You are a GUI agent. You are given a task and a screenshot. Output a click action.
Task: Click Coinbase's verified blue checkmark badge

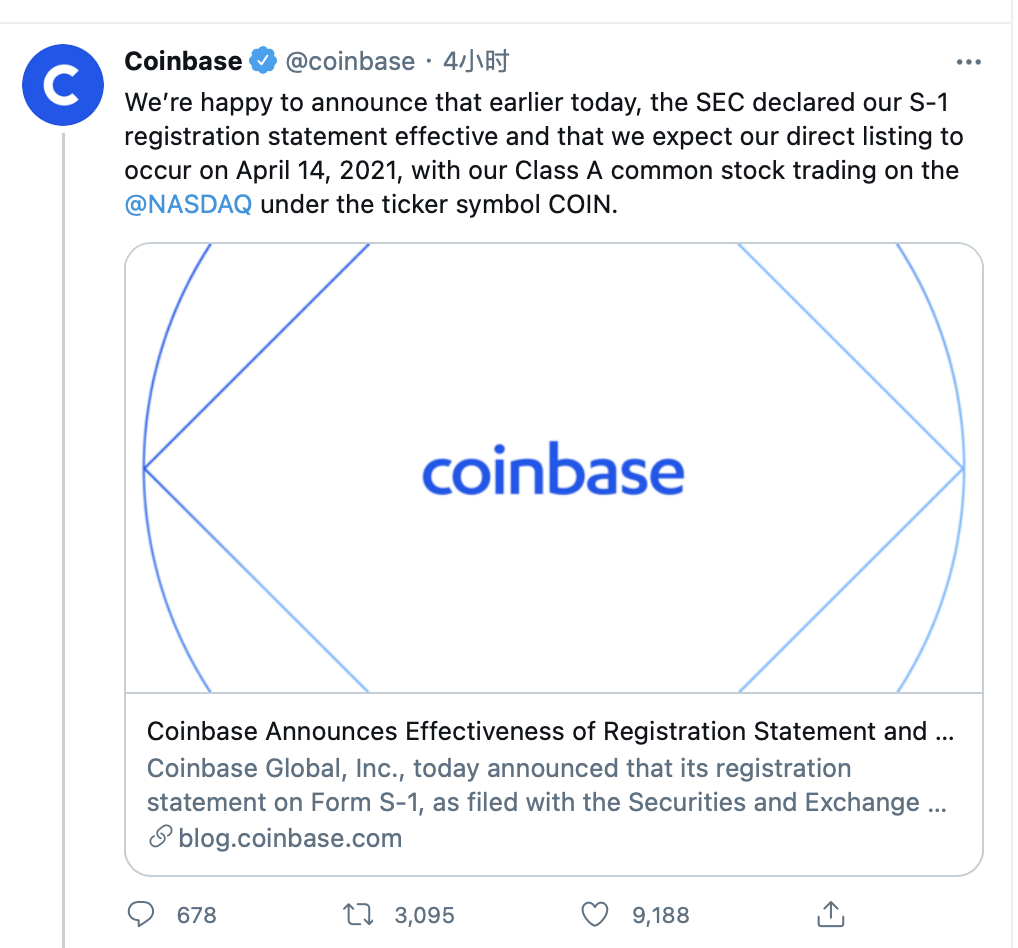pyautogui.click(x=261, y=60)
